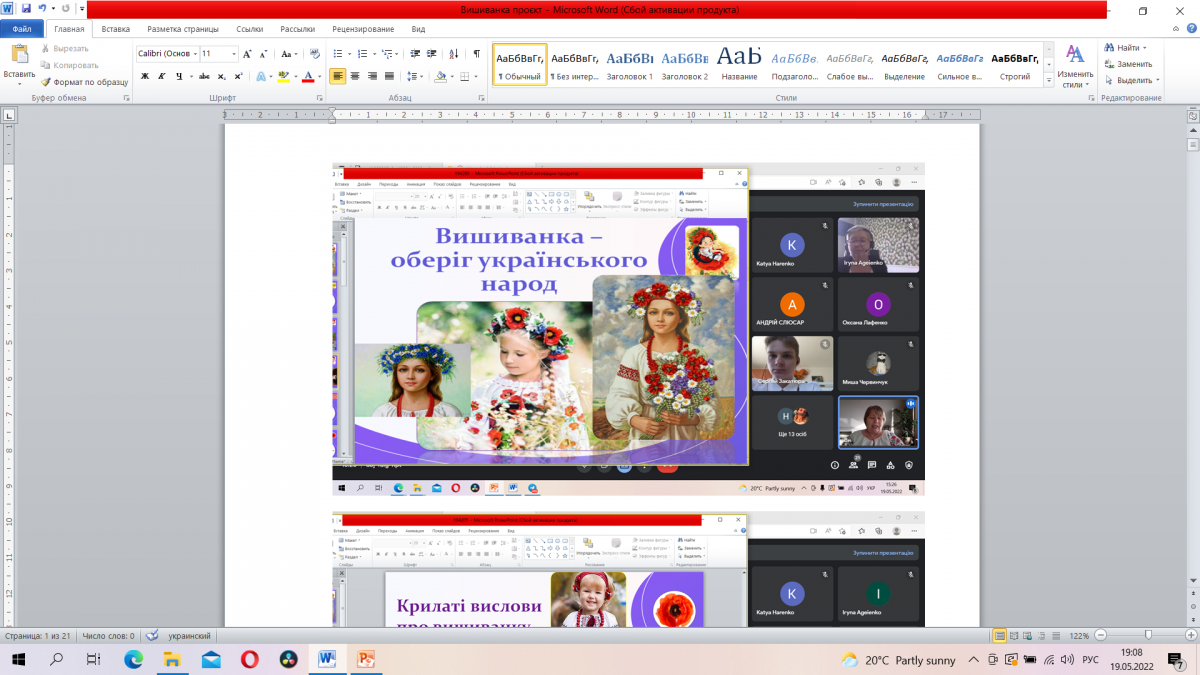Image resolution: width=1200 pixels, height=675 pixels.
Task: Save document via Quick Access toolbar
Action: point(27,8)
